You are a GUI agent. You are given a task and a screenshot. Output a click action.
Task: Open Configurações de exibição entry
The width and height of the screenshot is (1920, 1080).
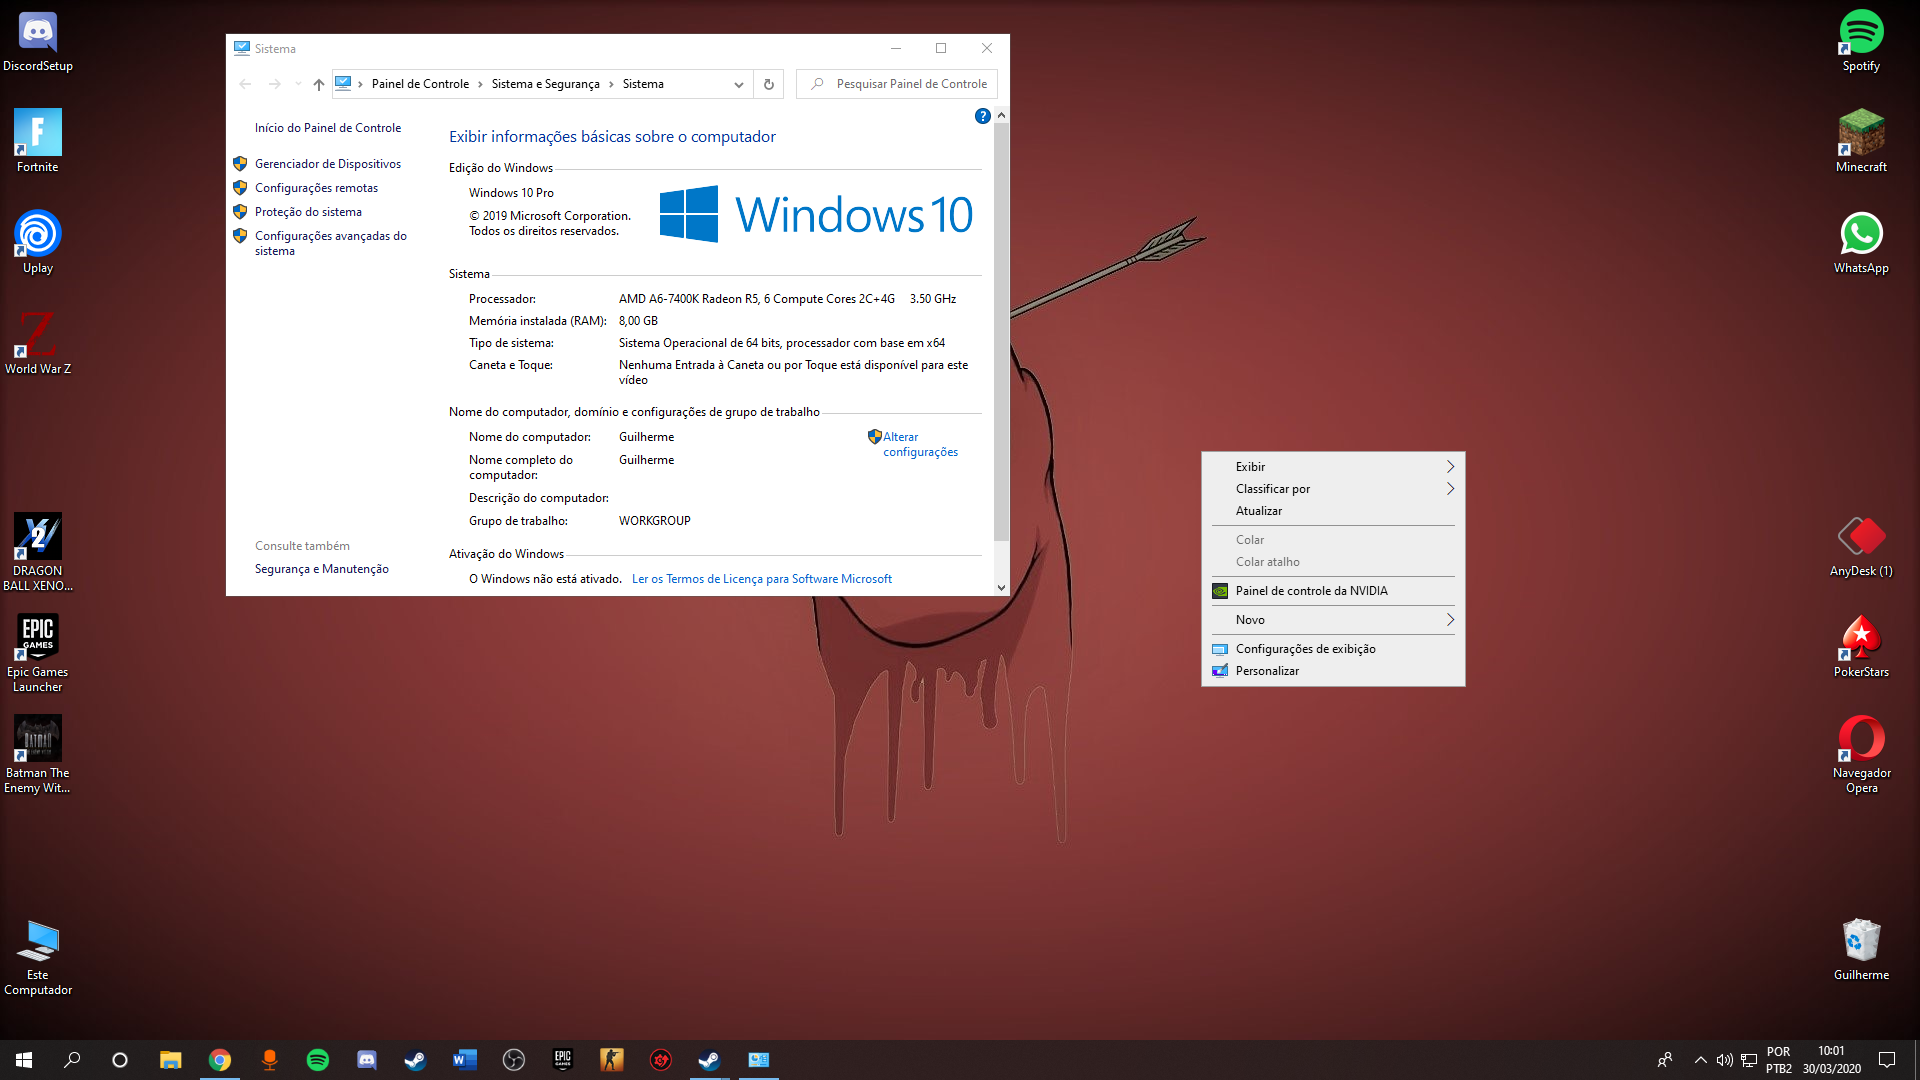pyautogui.click(x=1333, y=649)
